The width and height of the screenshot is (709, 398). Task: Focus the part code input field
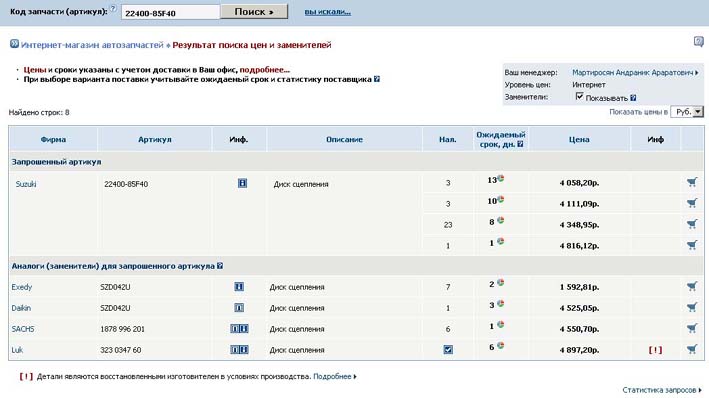pos(170,12)
